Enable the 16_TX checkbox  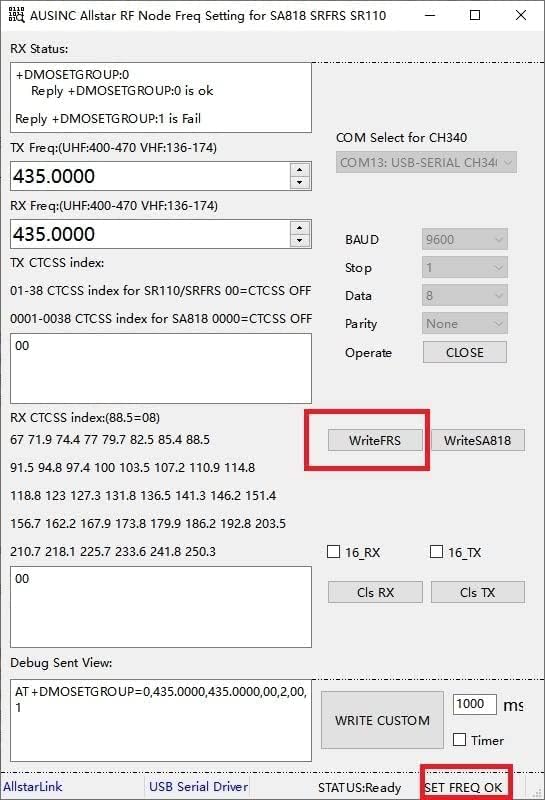[x=436, y=552]
